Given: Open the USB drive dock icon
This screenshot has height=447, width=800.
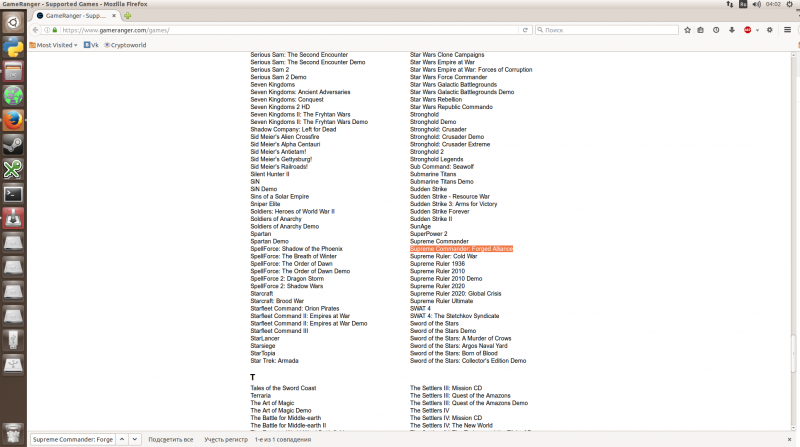Looking at the screenshot, I should click(x=13, y=340).
